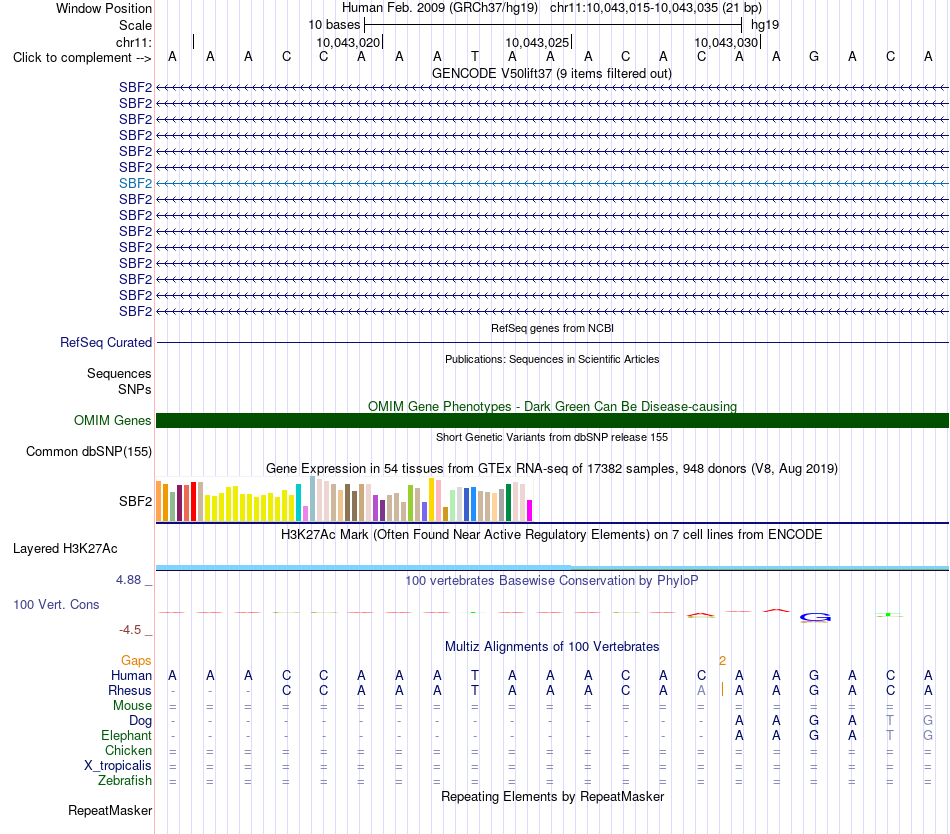The height and width of the screenshot is (834, 950).
Task: Click the dark green bar in GTEx chart
Action: coord(508,503)
